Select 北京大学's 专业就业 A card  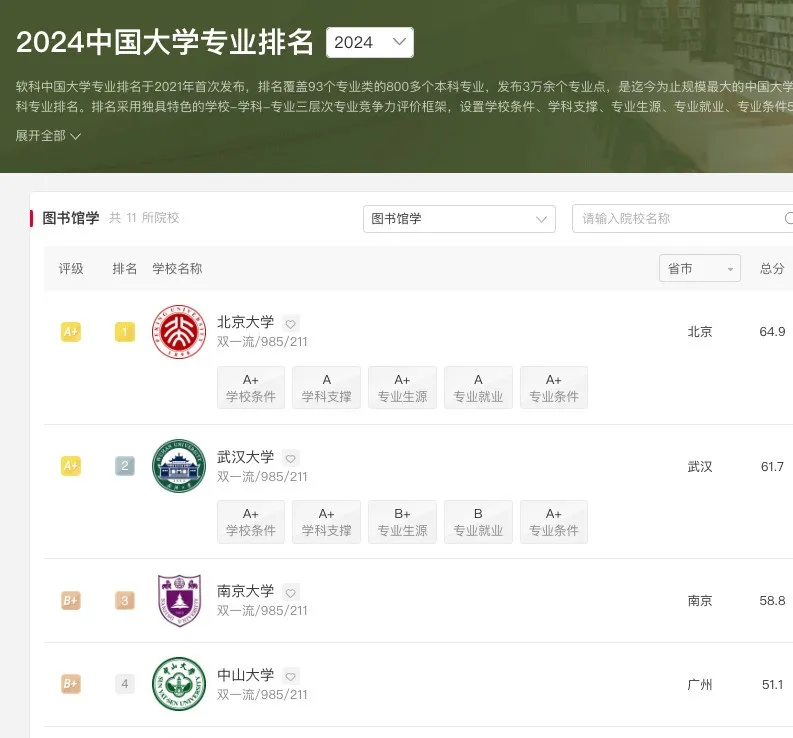click(478, 387)
